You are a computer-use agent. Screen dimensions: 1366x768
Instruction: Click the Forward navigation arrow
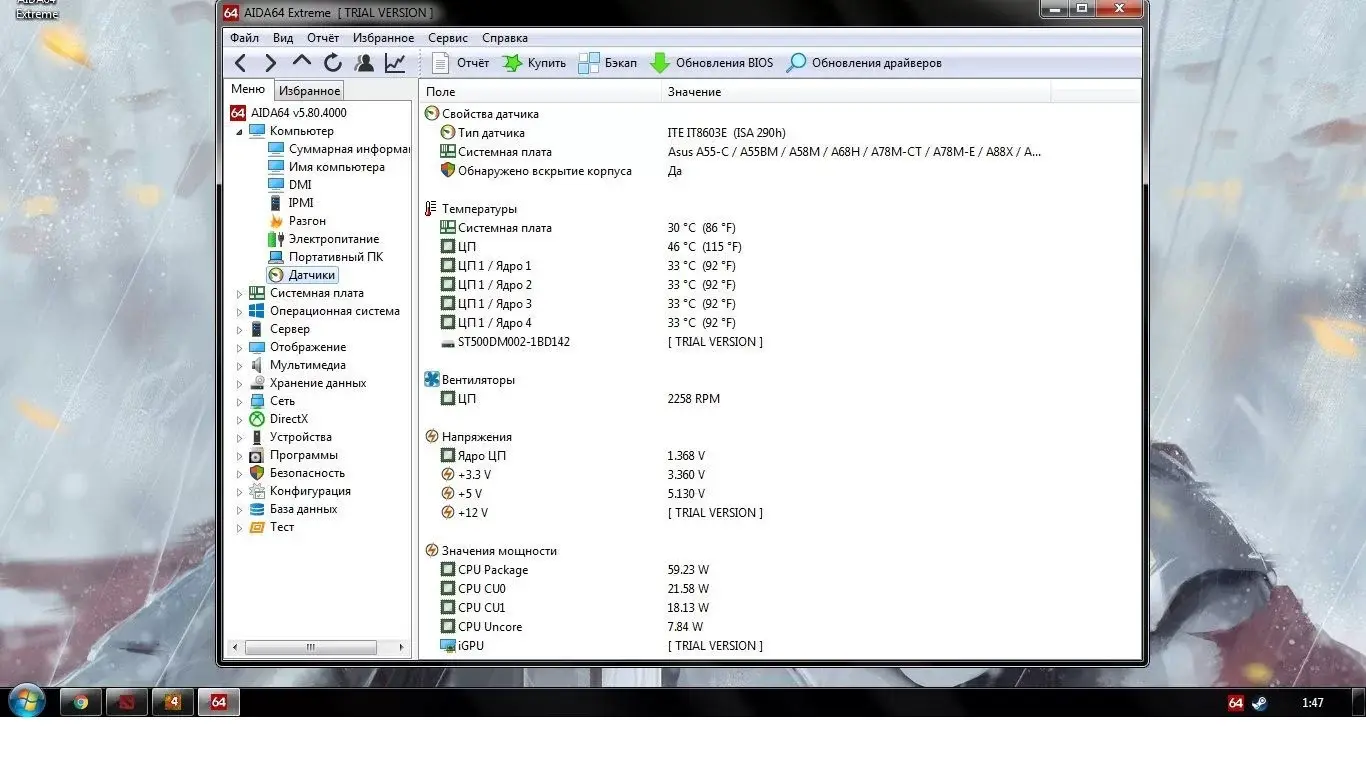click(x=270, y=63)
